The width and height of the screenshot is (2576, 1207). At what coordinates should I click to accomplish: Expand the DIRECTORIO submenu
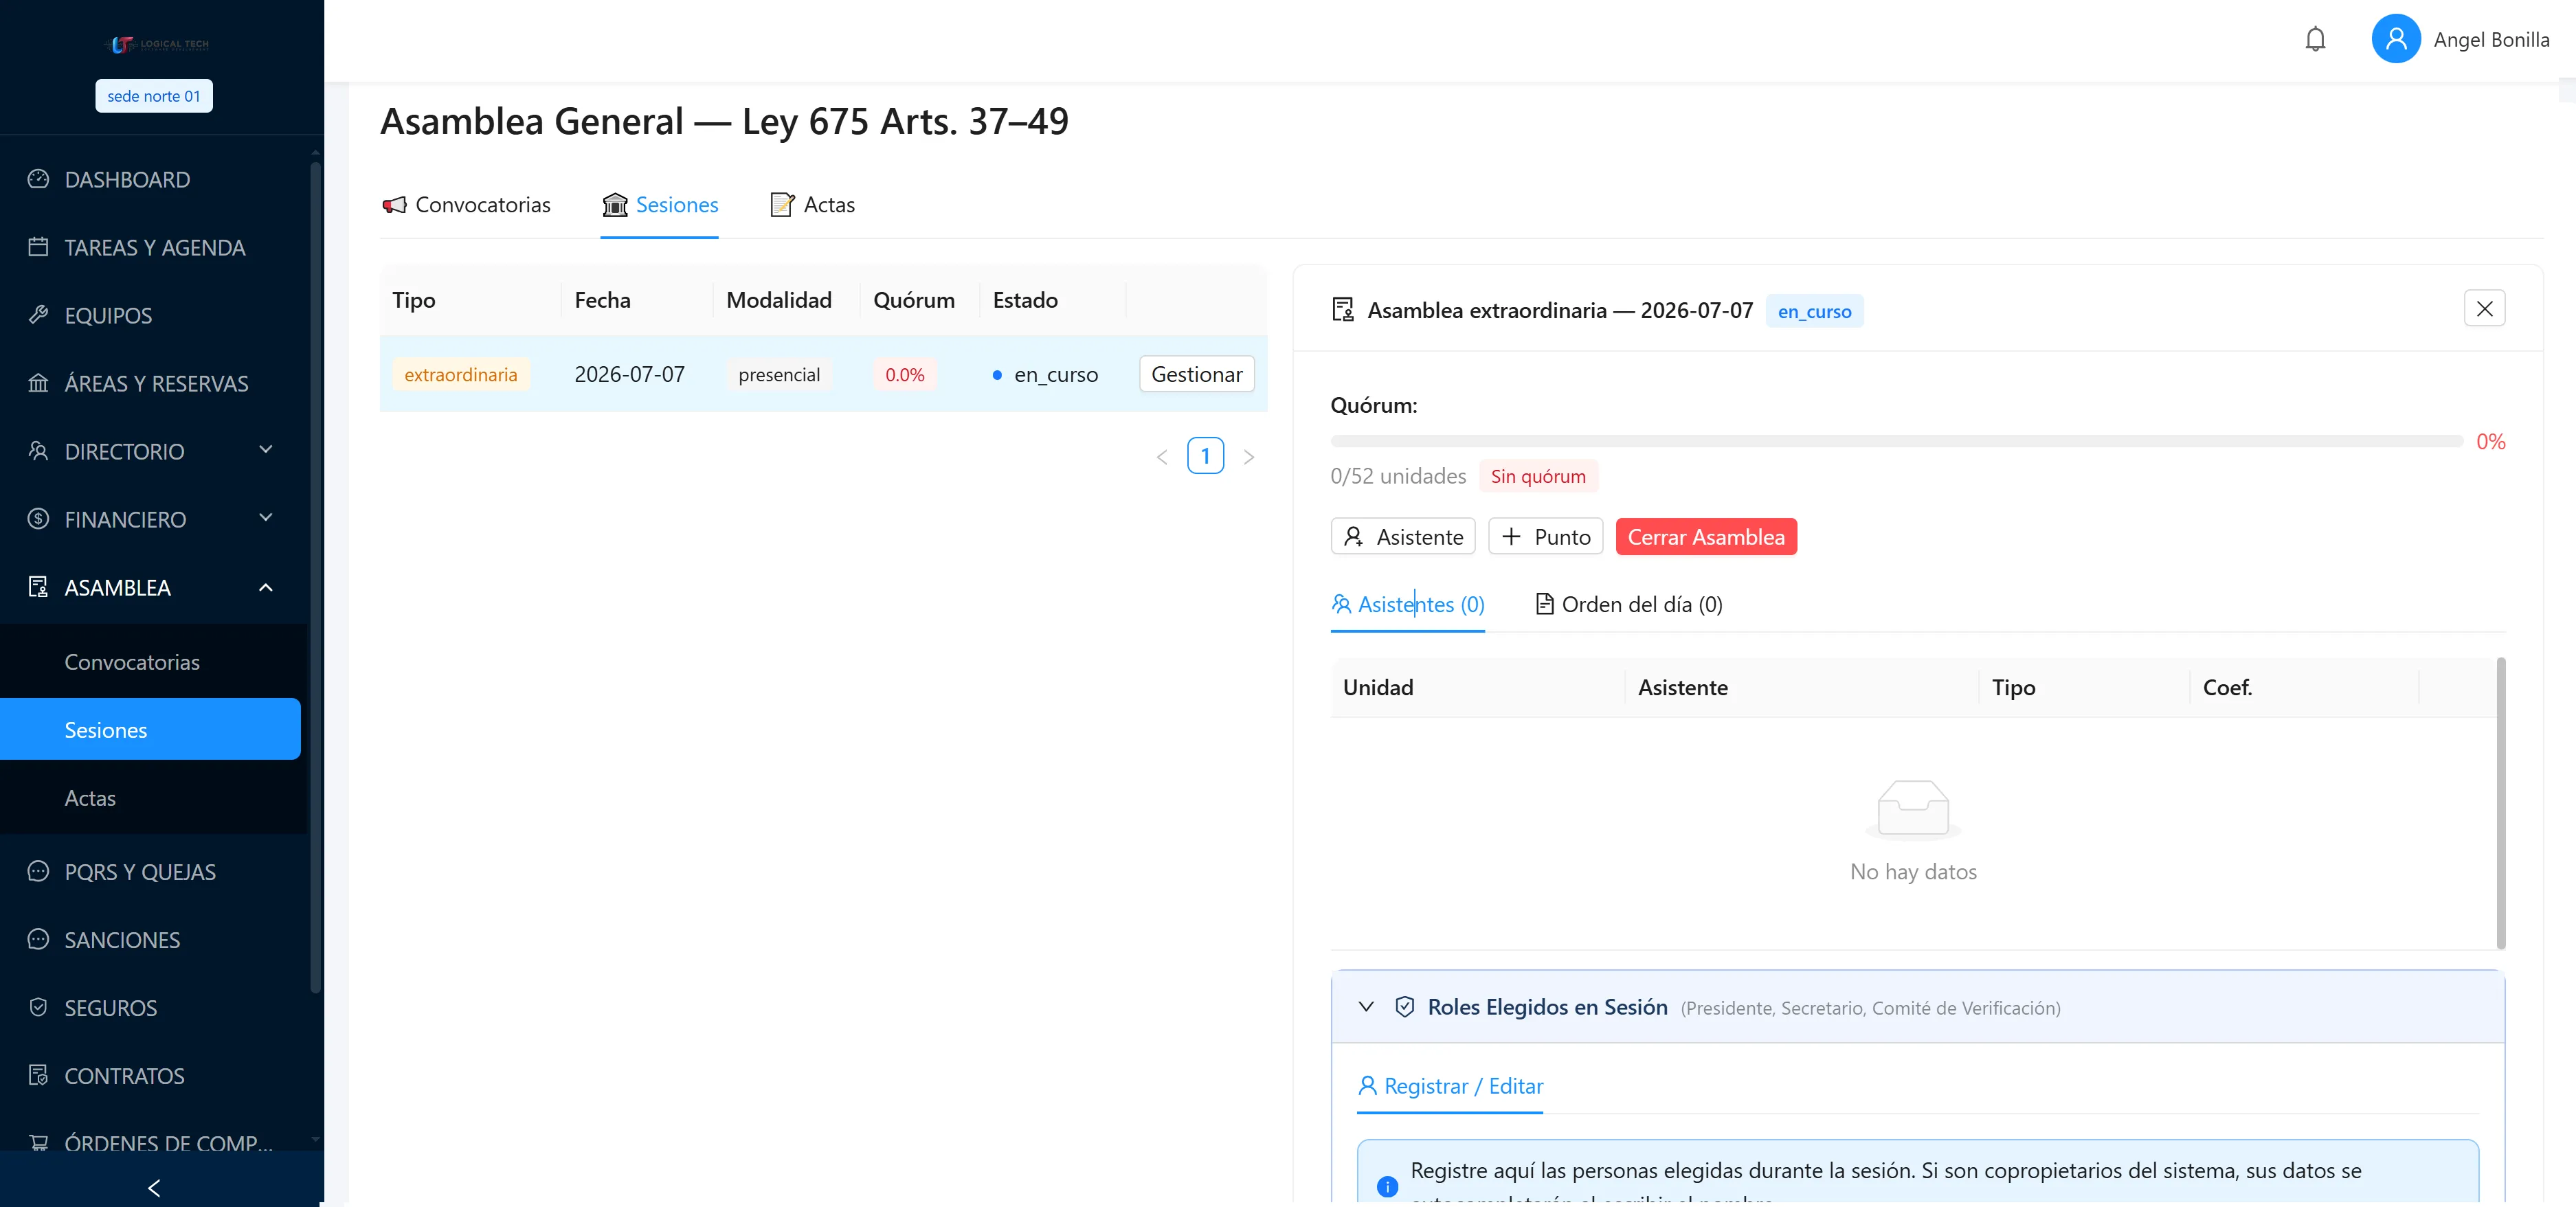point(150,452)
